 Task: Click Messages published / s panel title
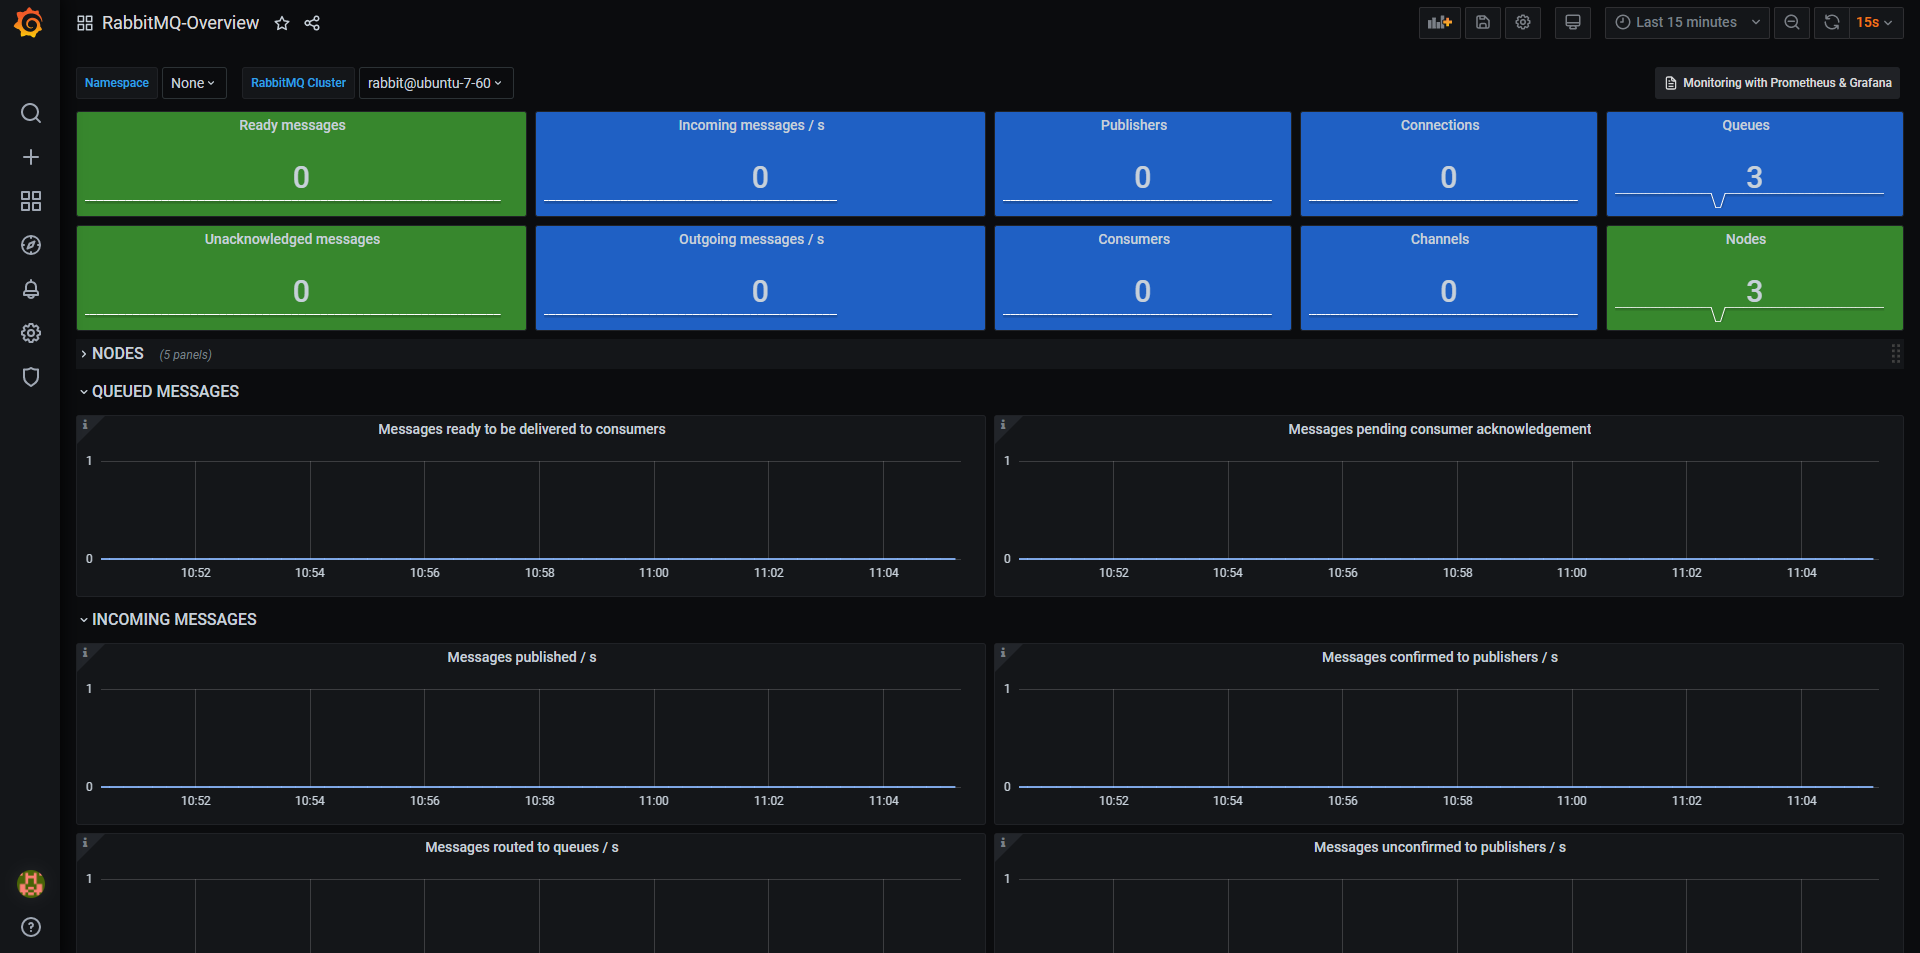[x=522, y=657]
